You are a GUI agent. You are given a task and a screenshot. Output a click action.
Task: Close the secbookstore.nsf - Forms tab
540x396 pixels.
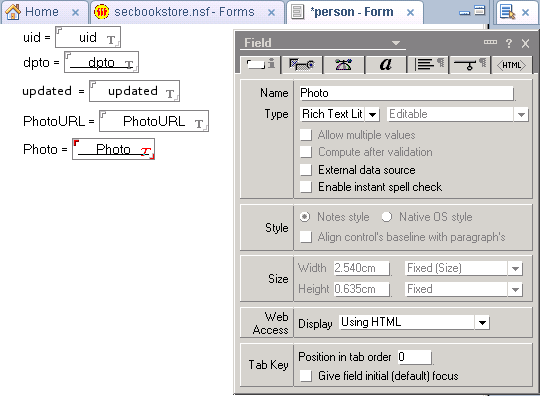point(271,13)
